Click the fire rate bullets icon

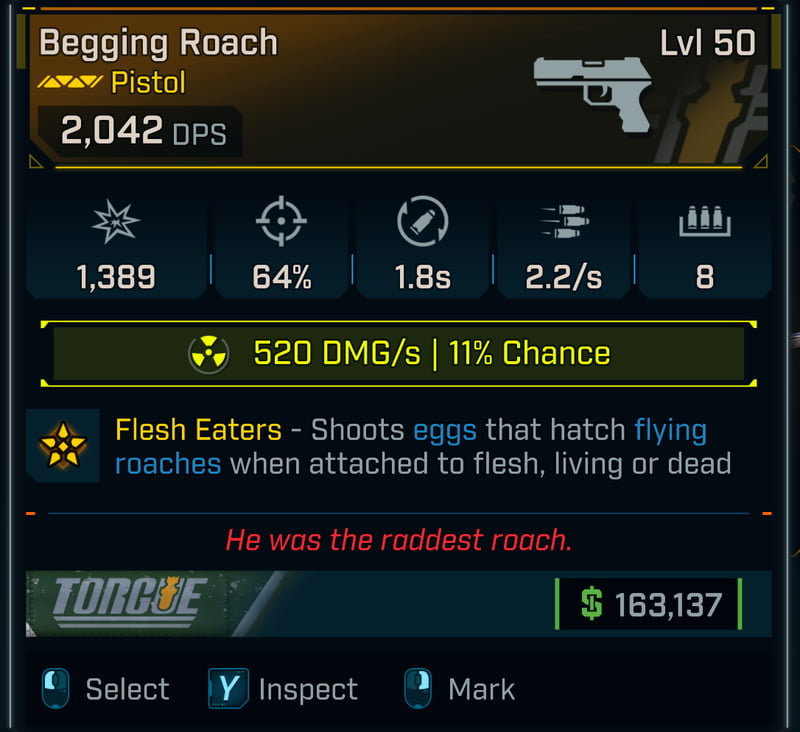pos(564,221)
